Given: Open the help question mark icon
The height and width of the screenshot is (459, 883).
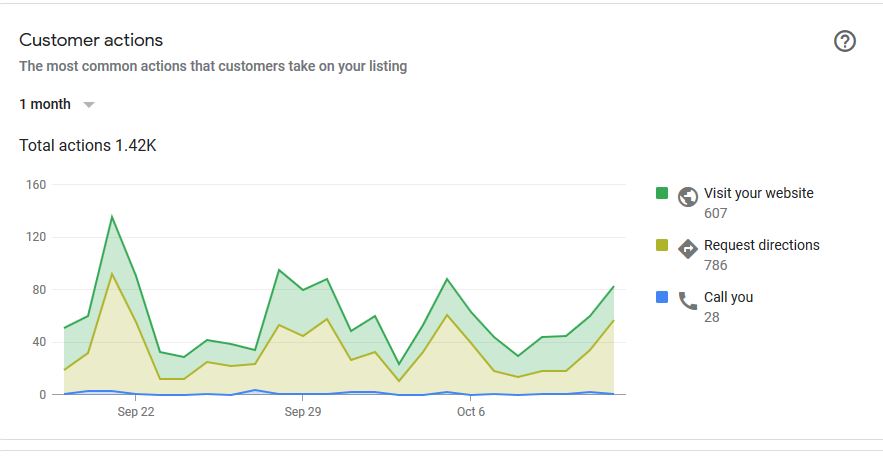Looking at the screenshot, I should [845, 41].
